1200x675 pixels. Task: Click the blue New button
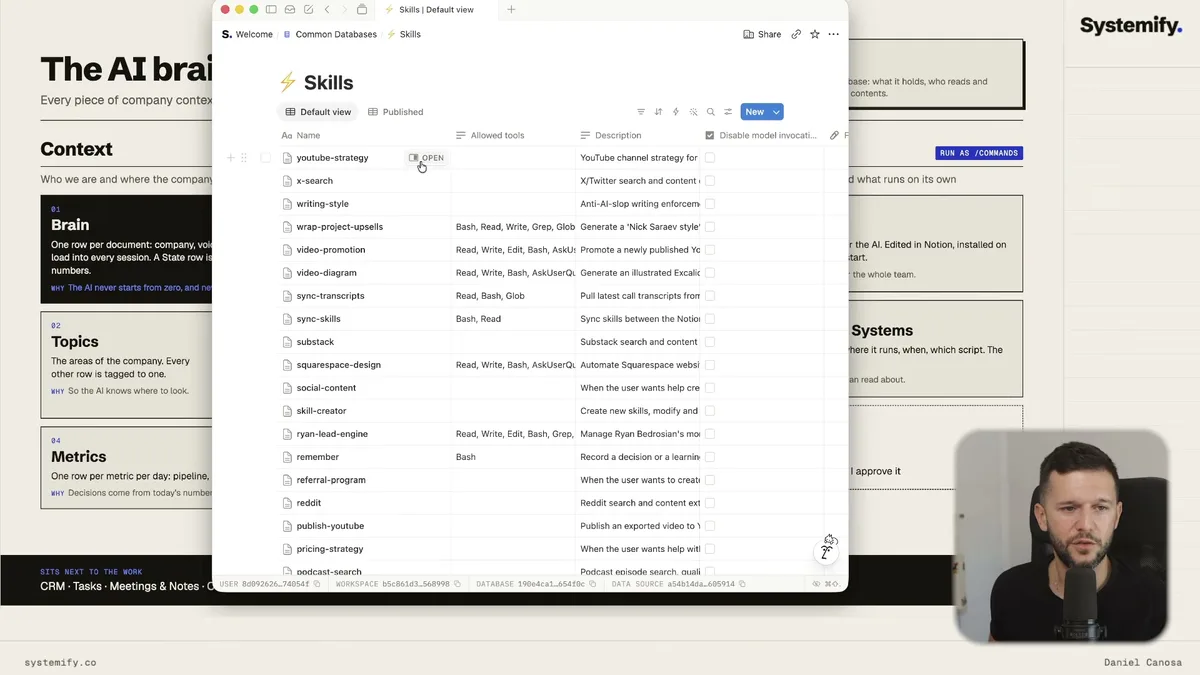(755, 112)
